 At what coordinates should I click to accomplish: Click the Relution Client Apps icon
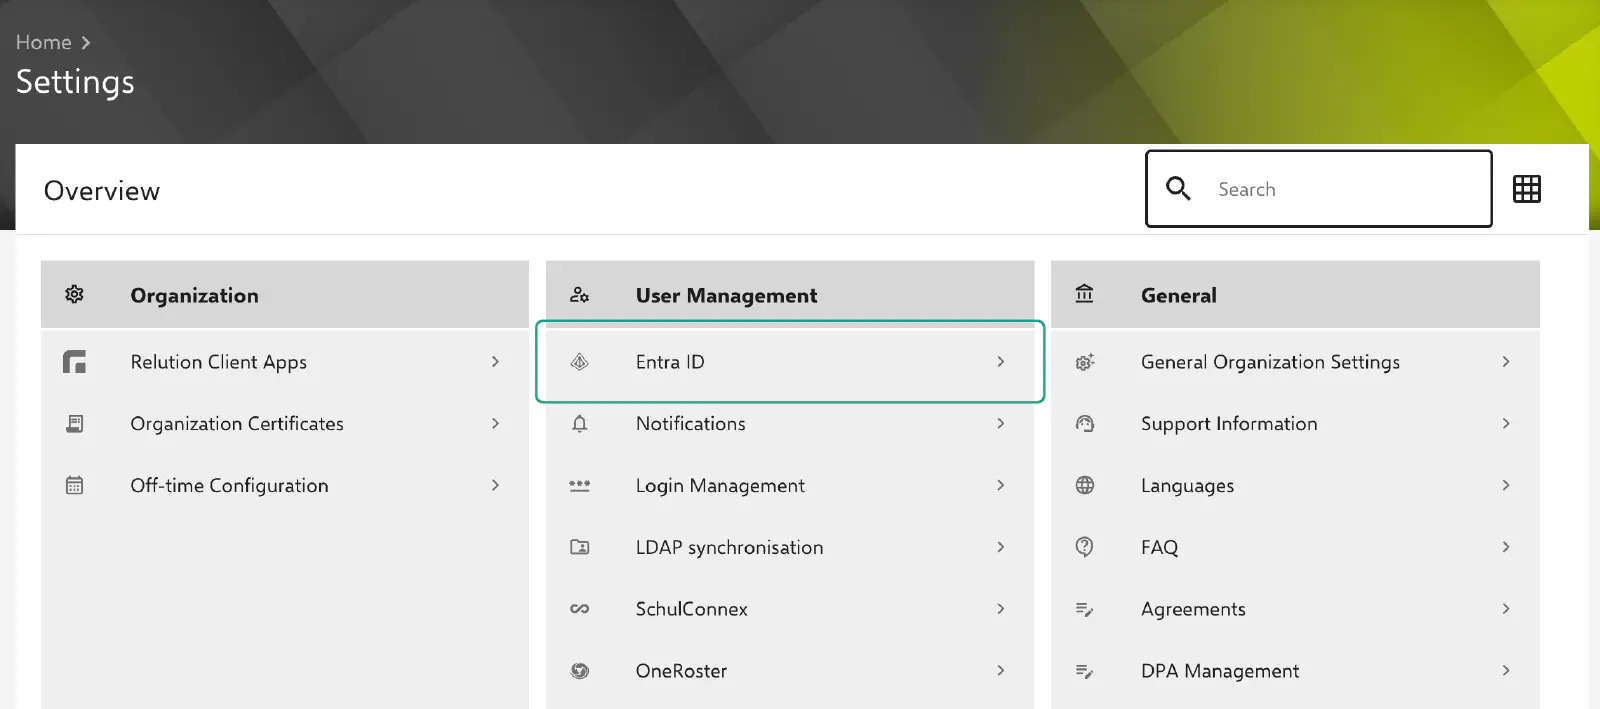tap(75, 362)
